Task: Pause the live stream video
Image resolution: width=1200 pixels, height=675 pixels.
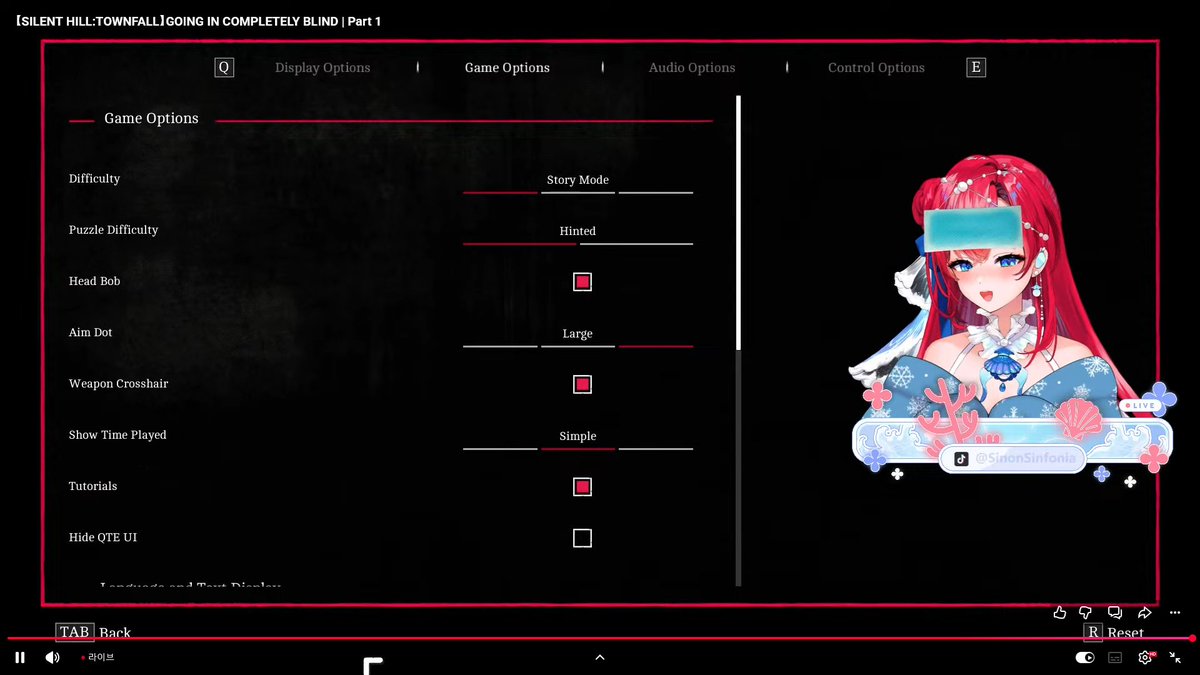Action: coord(20,658)
